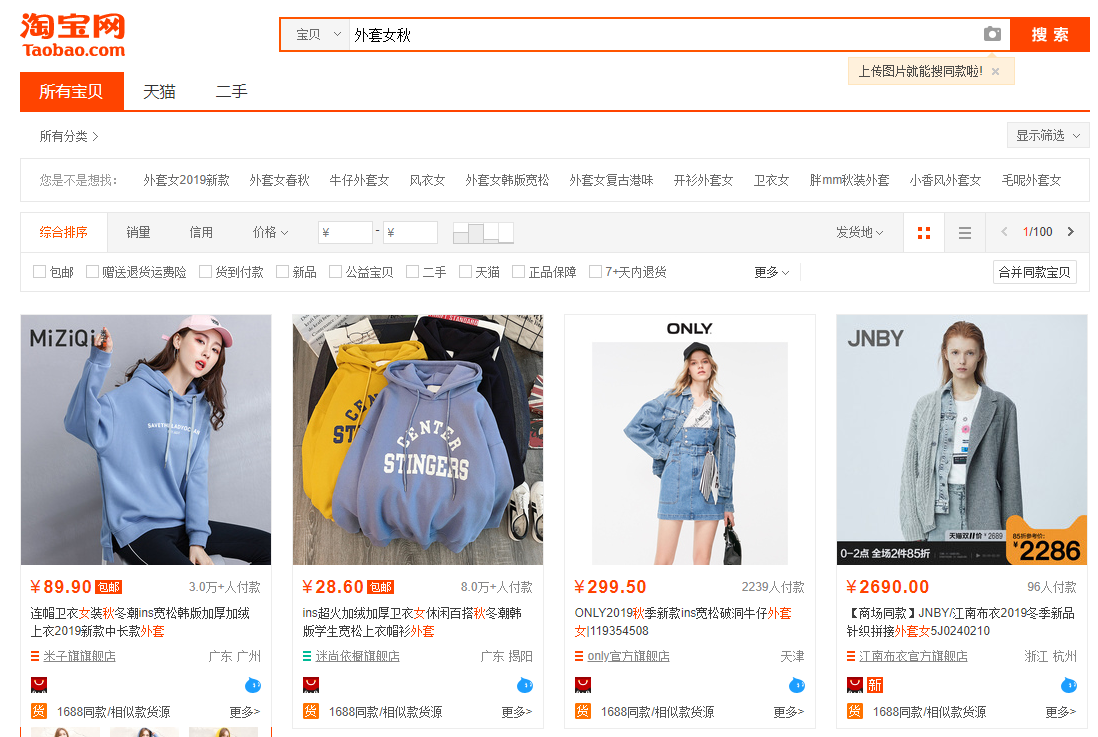
Task: Click the price range histogram slider
Action: (x=483, y=233)
